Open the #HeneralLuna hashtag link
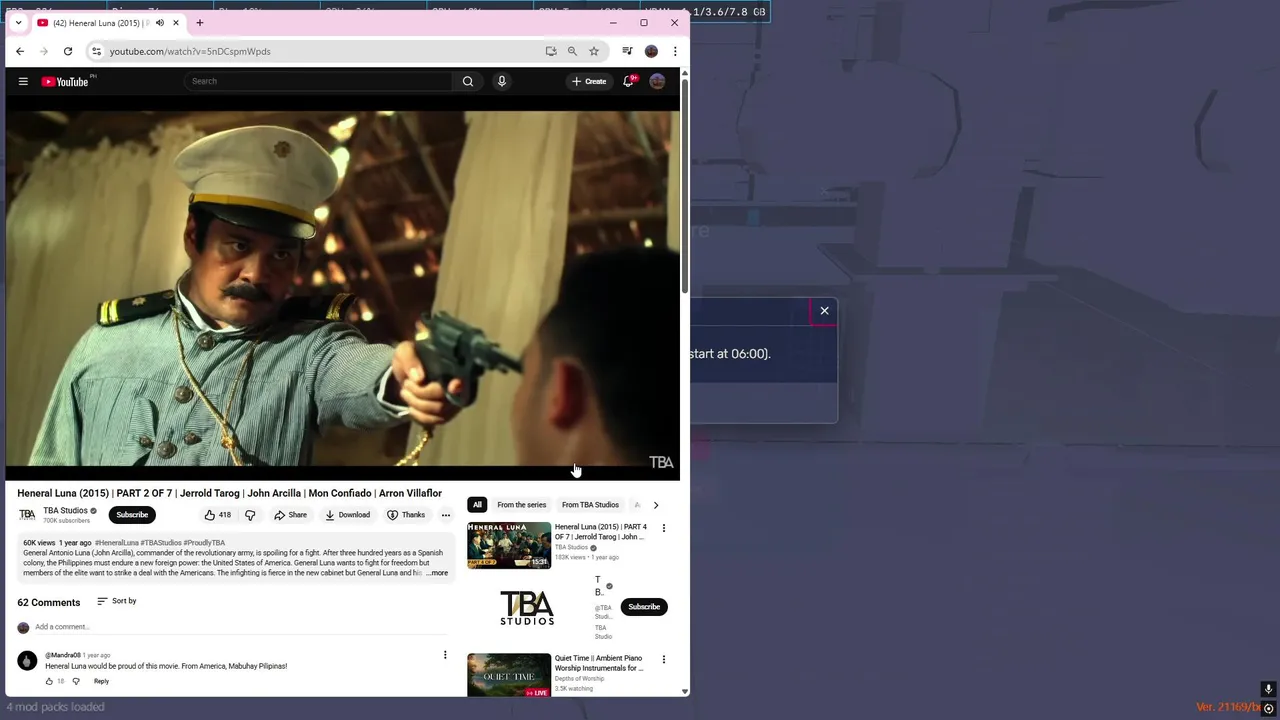The height and width of the screenshot is (720, 1280). click(x=117, y=543)
